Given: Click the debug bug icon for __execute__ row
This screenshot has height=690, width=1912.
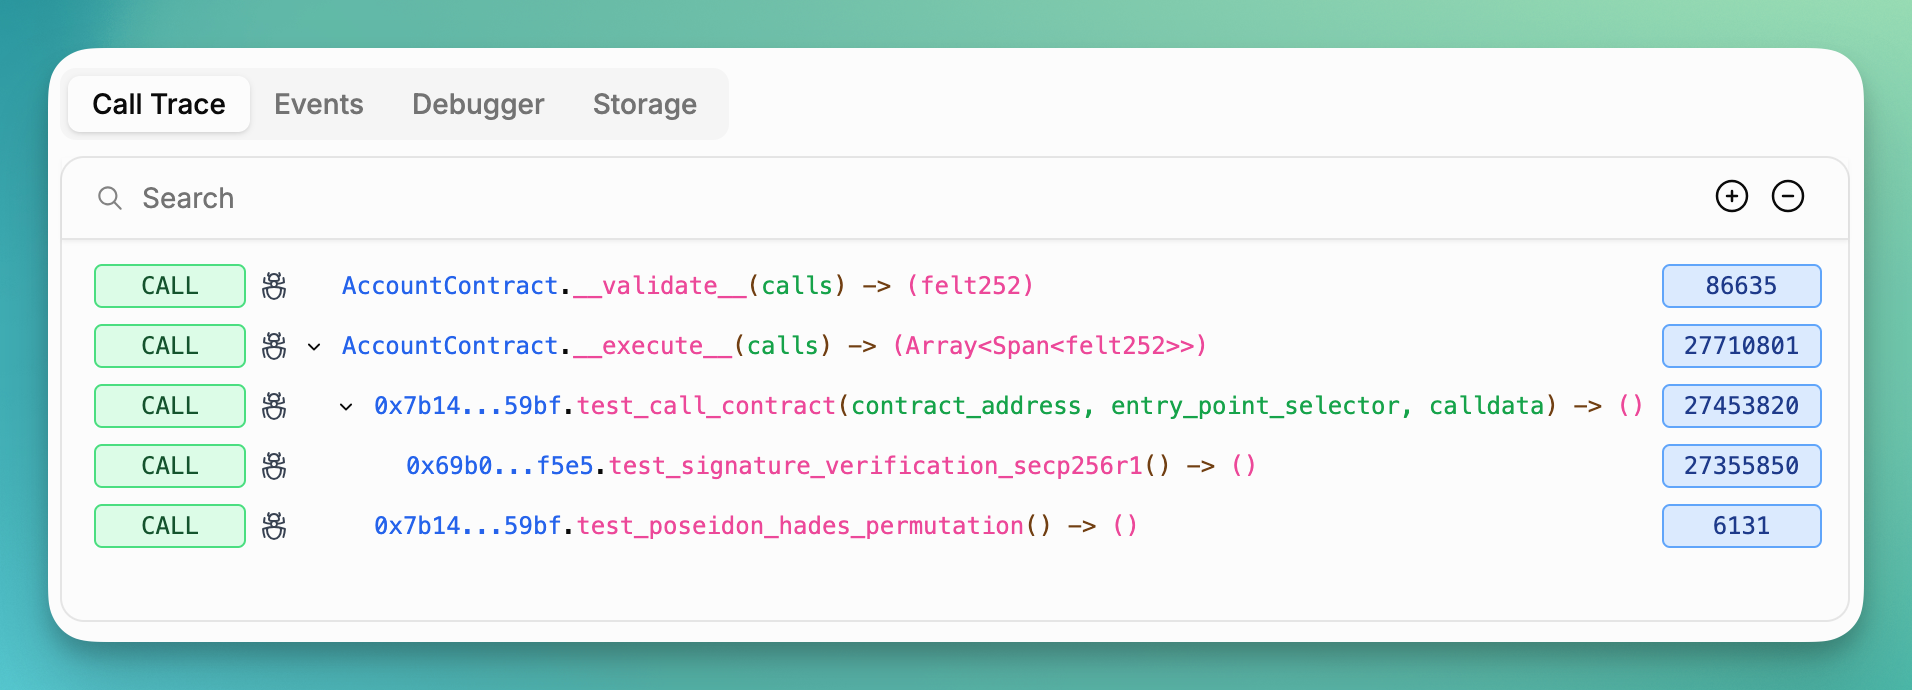Looking at the screenshot, I should click(274, 346).
